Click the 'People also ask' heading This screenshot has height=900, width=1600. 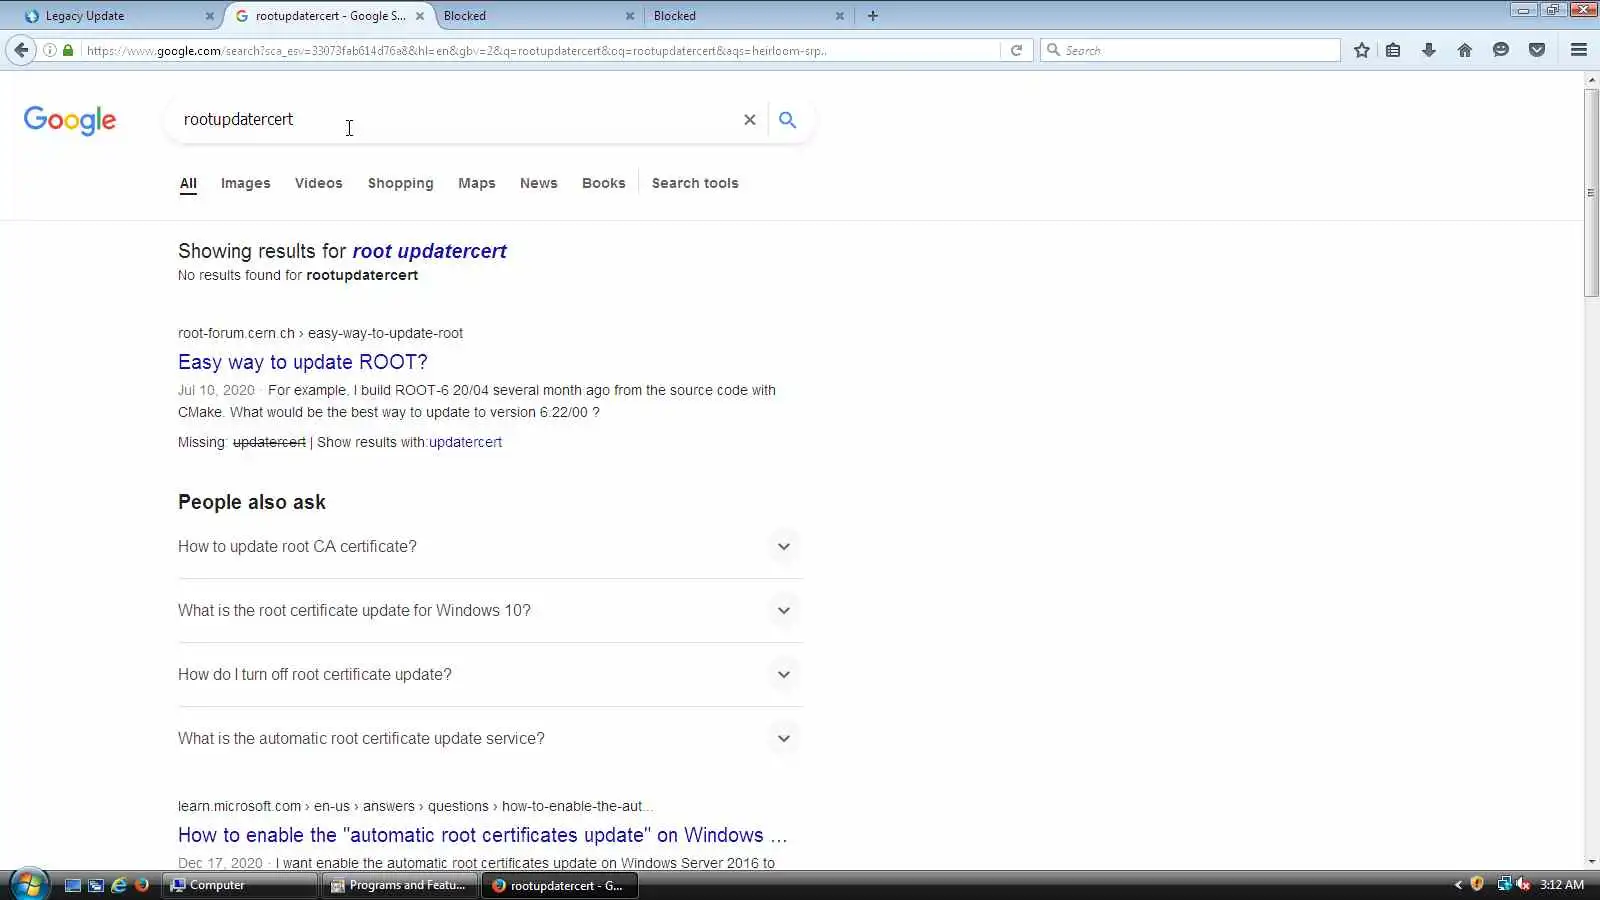point(252,502)
